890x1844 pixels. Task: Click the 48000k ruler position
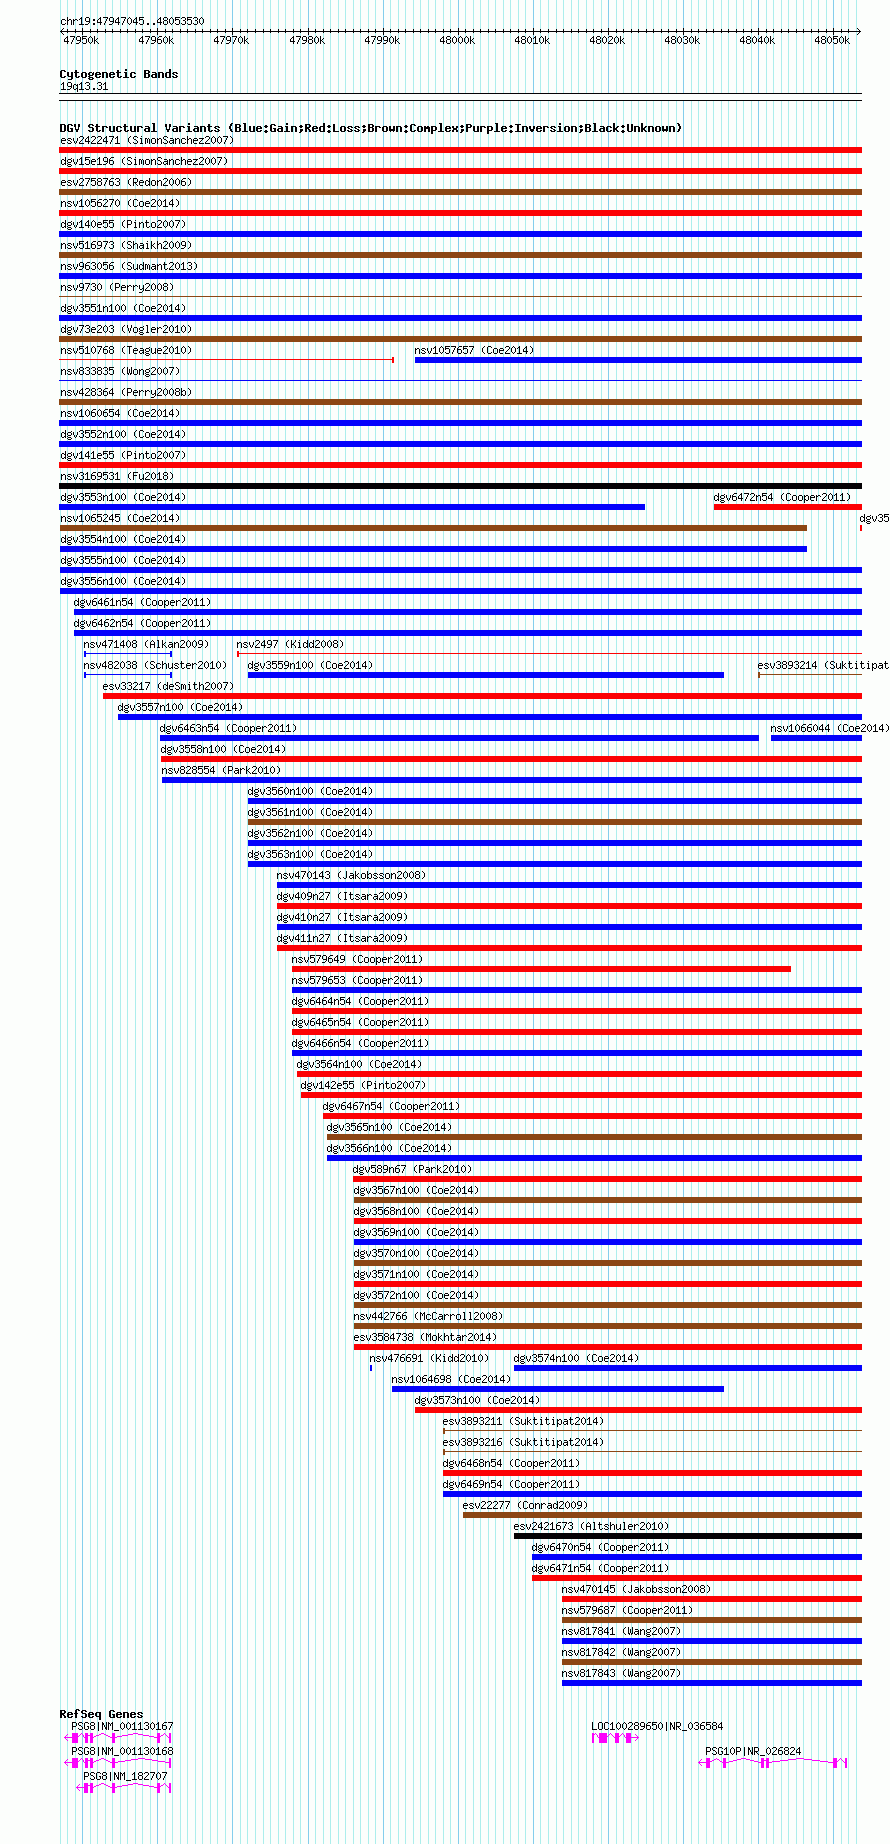pos(457,40)
